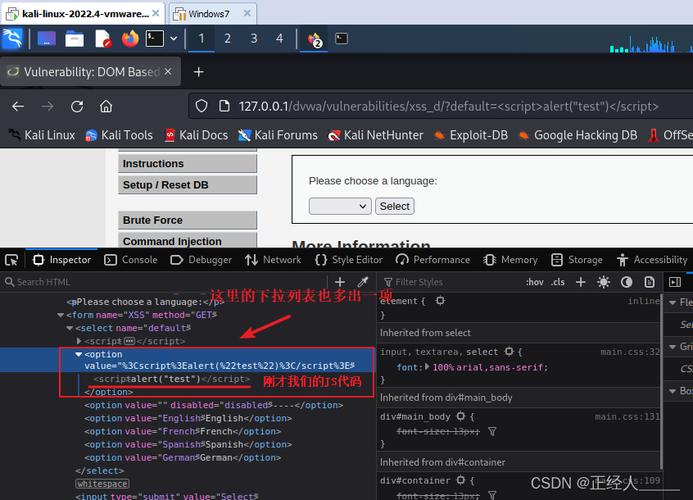Viewport: 693px width, 500px height.
Task: Toggle the three-pane inspector layout
Action: (675, 282)
